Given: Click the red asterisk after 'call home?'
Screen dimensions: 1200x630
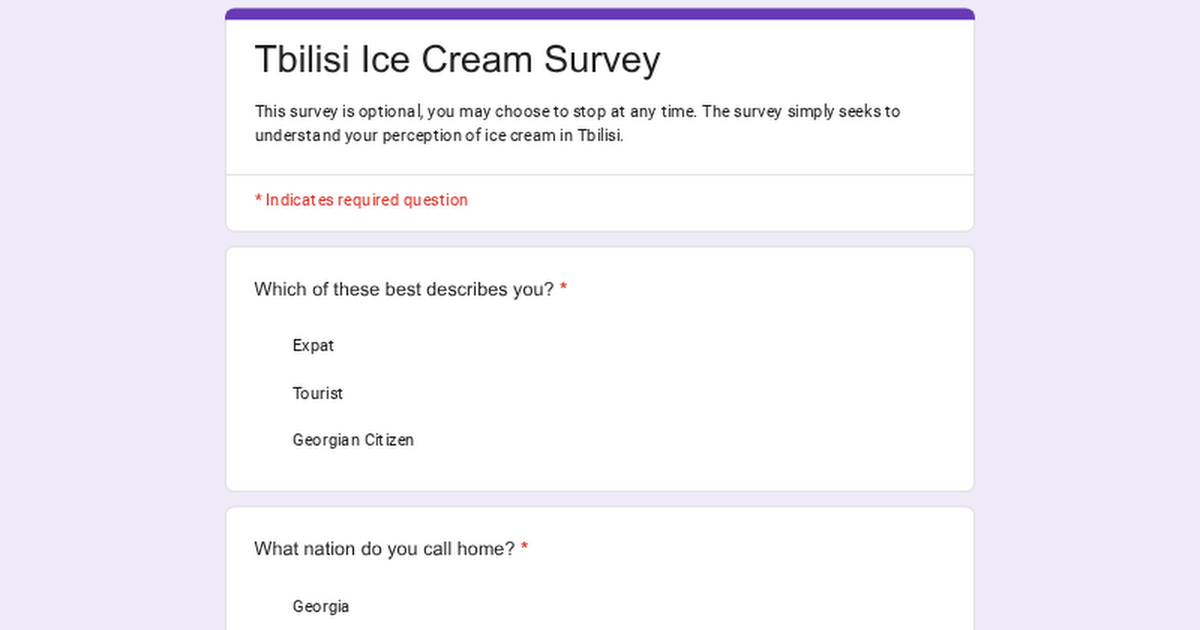Looking at the screenshot, I should 525,548.
